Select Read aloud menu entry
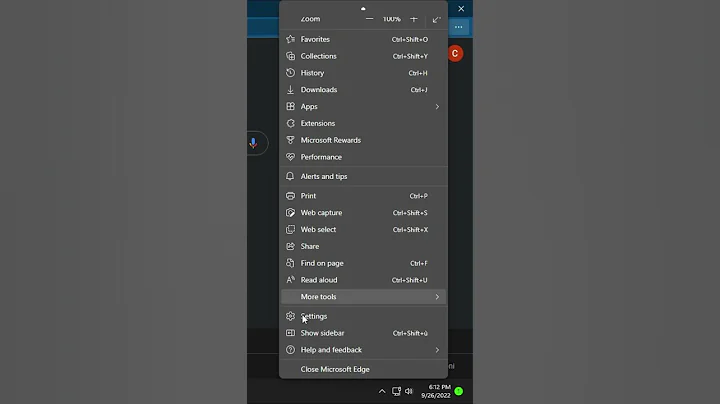 tap(363, 280)
